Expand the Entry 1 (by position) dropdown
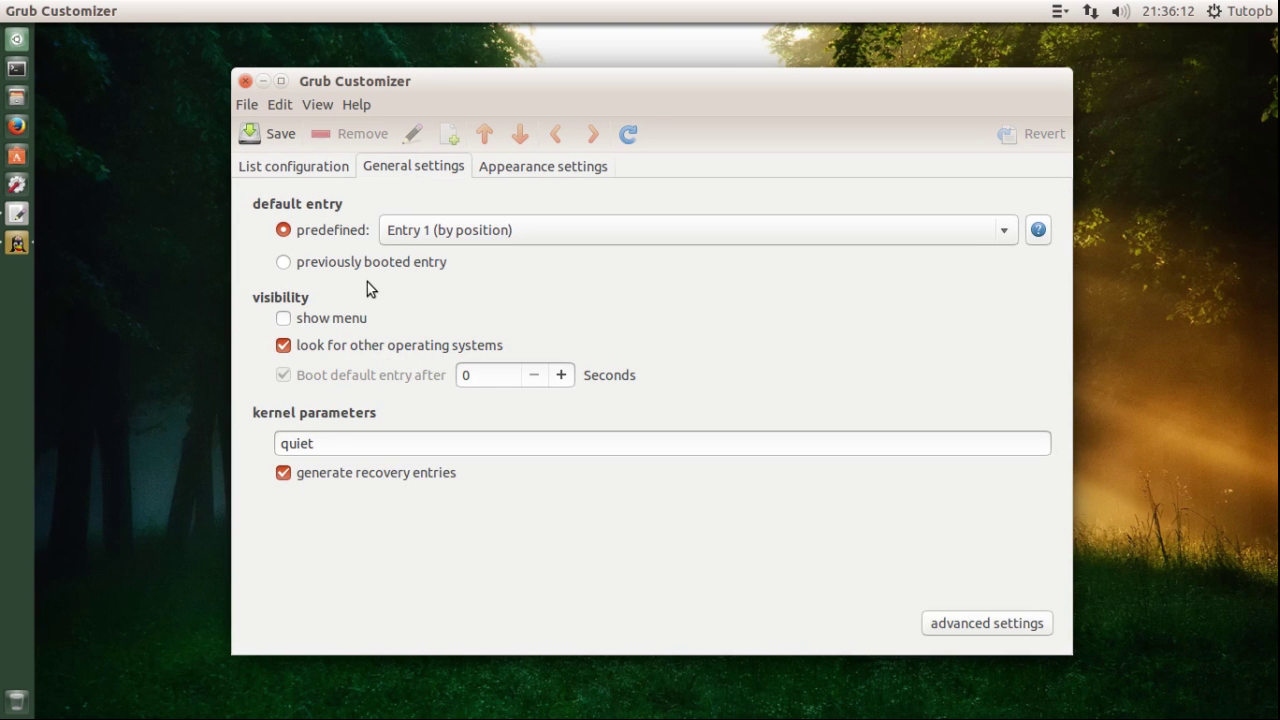 [x=698, y=230]
